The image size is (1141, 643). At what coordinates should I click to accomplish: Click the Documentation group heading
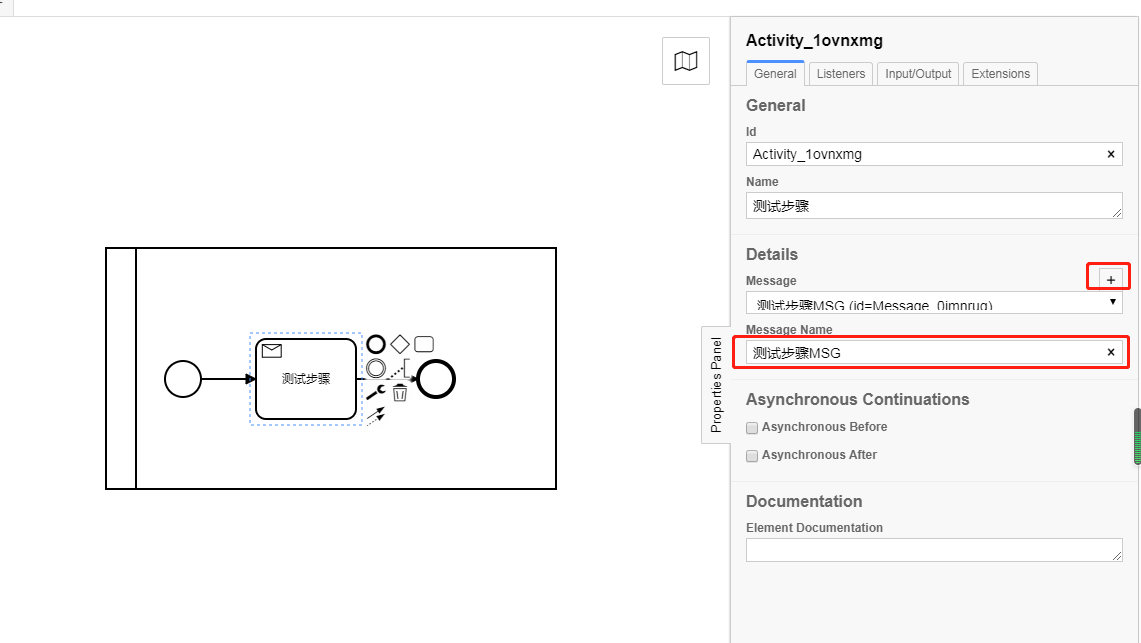pyautogui.click(x=804, y=501)
